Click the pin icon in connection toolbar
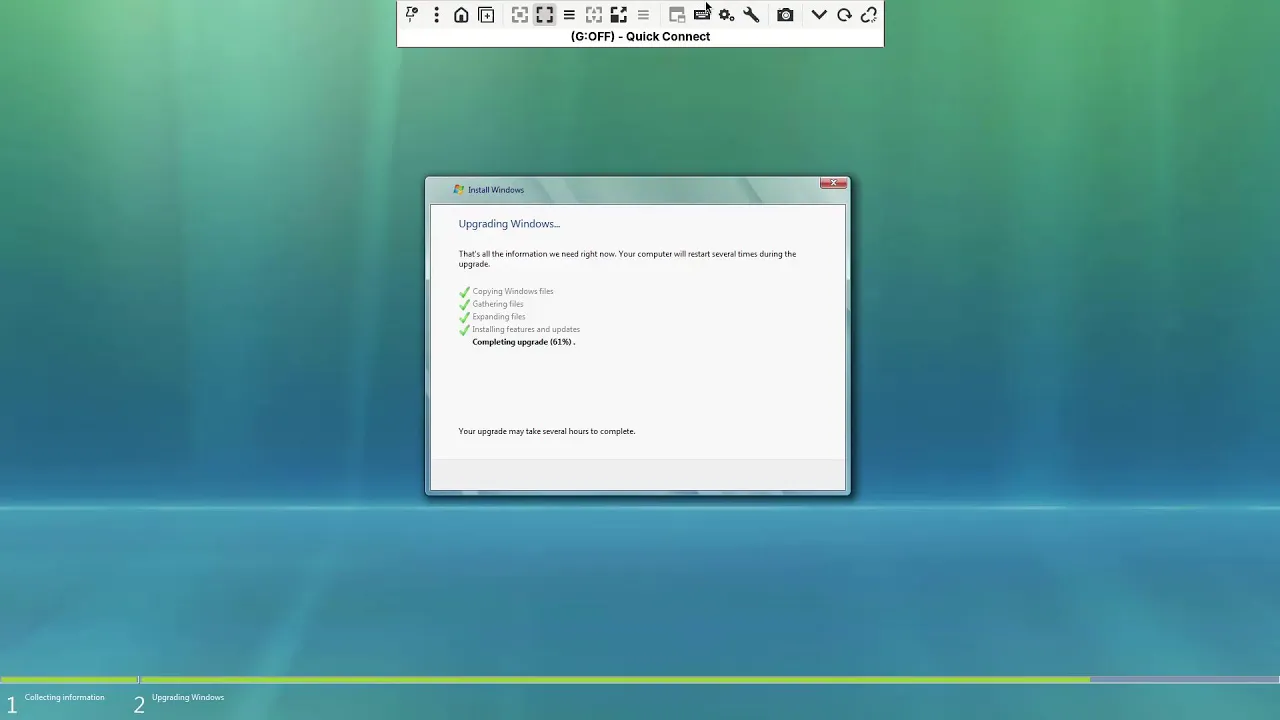The width and height of the screenshot is (1280, 720). tap(412, 14)
